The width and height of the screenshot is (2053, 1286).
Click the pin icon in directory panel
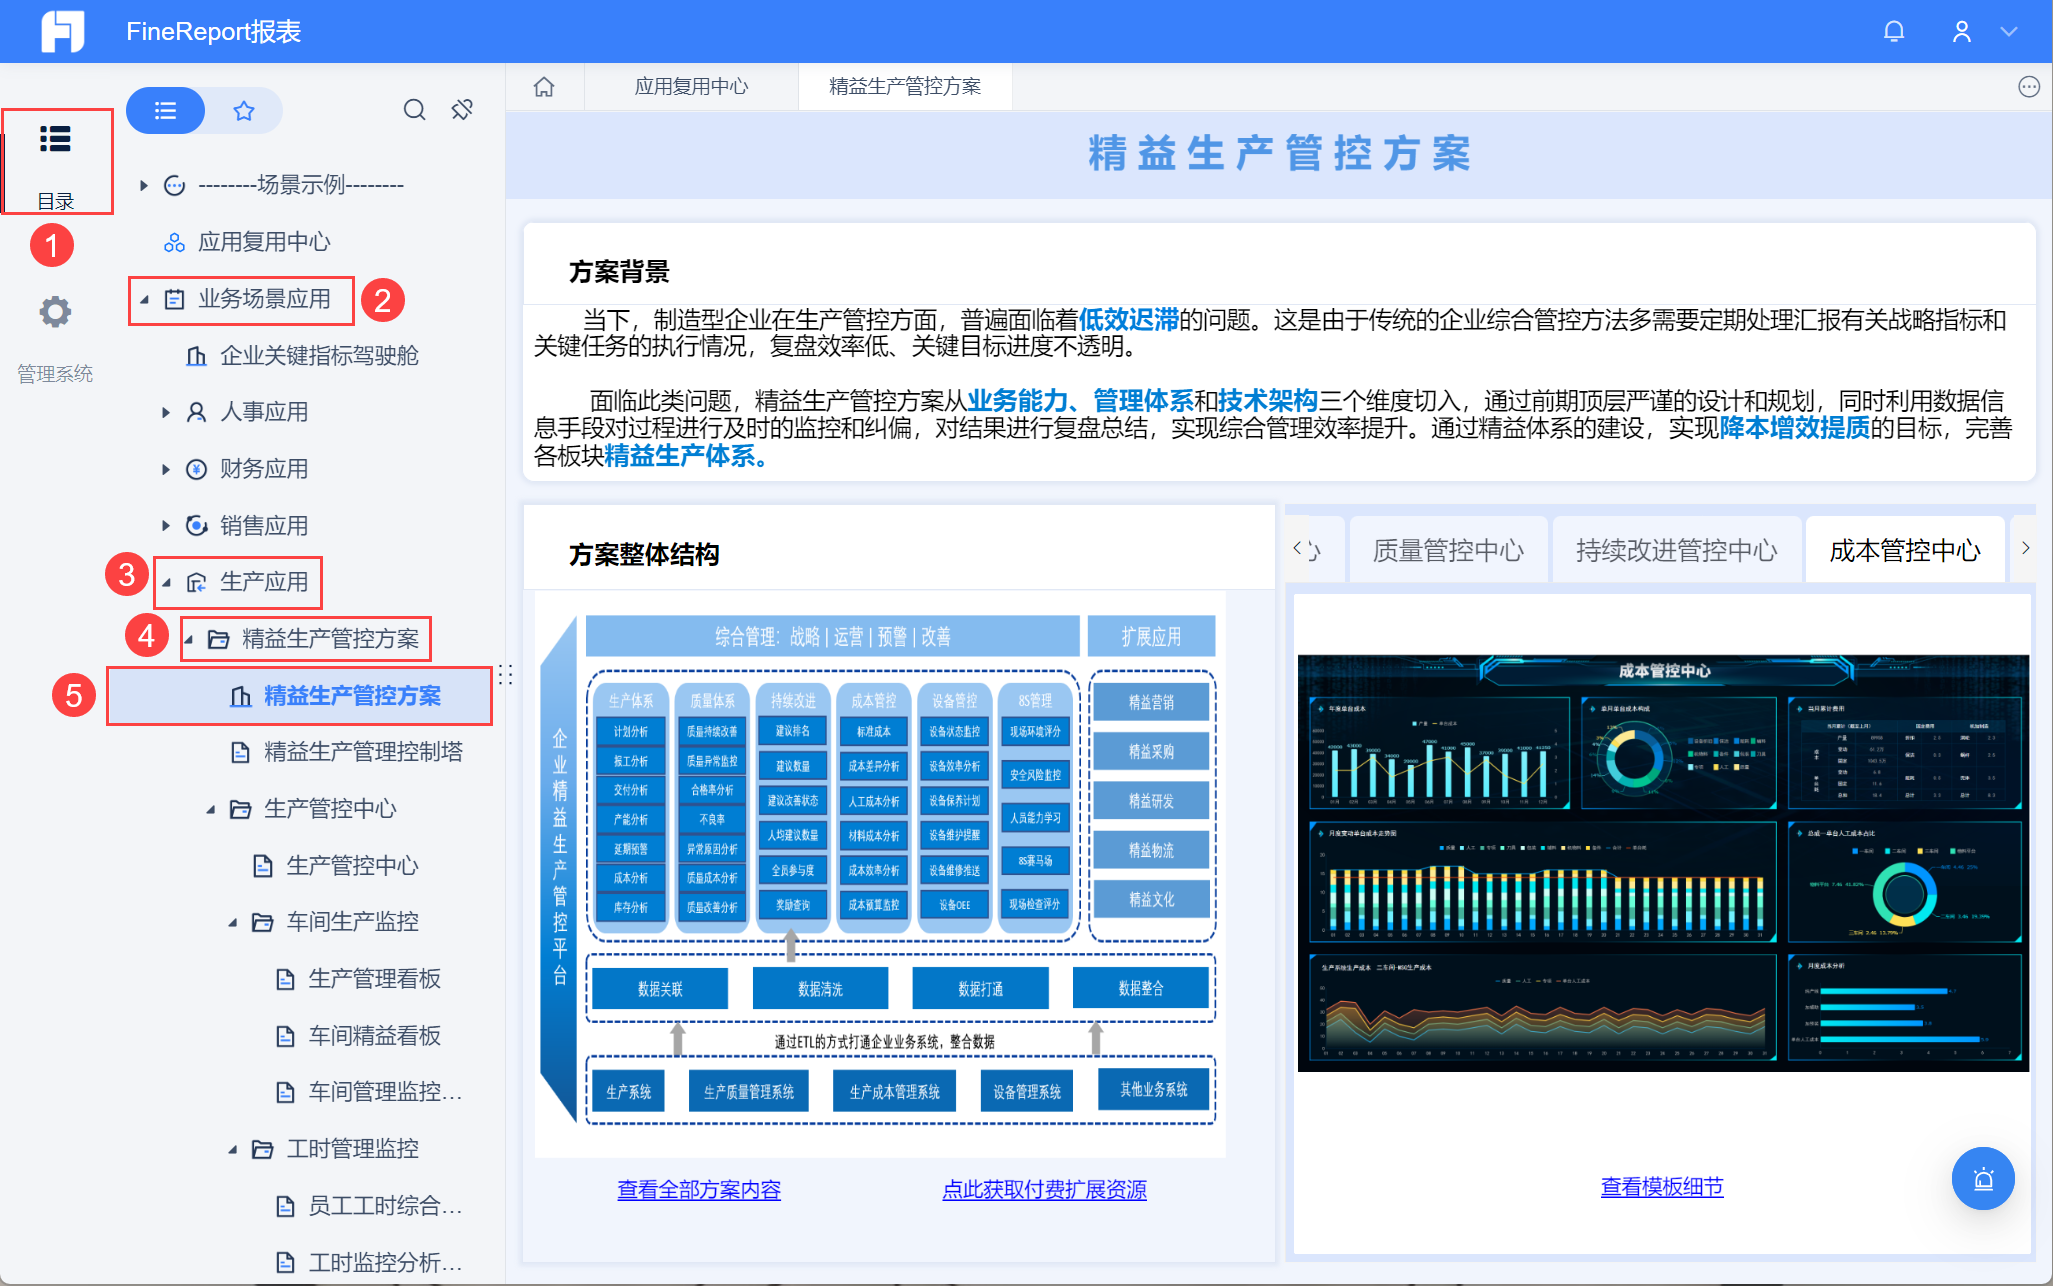coord(462,110)
